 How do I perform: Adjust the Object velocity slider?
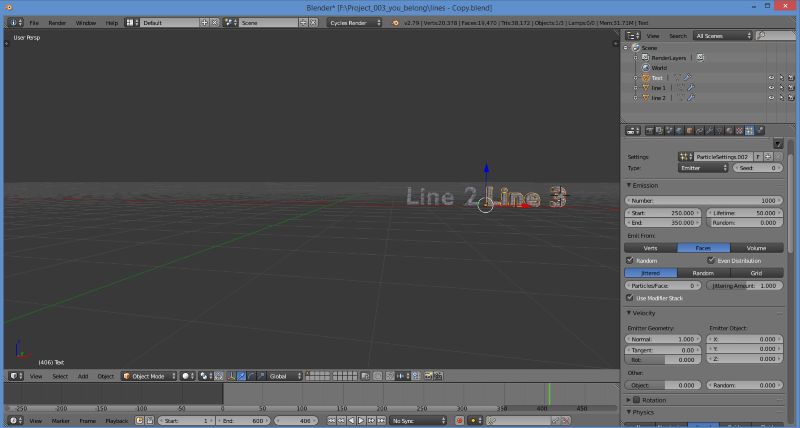[x=663, y=385]
